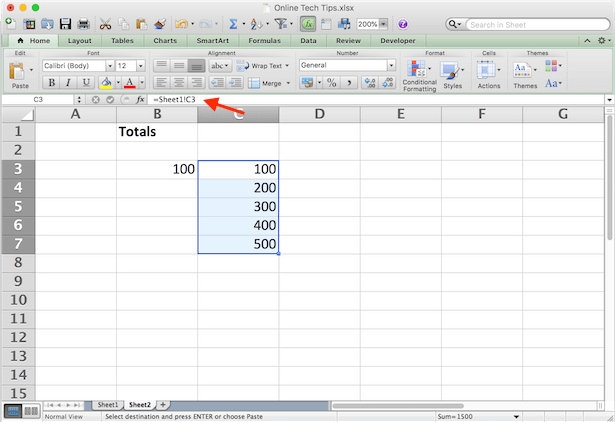
Task: Click the Format Painter brush icon
Action: coord(157,23)
